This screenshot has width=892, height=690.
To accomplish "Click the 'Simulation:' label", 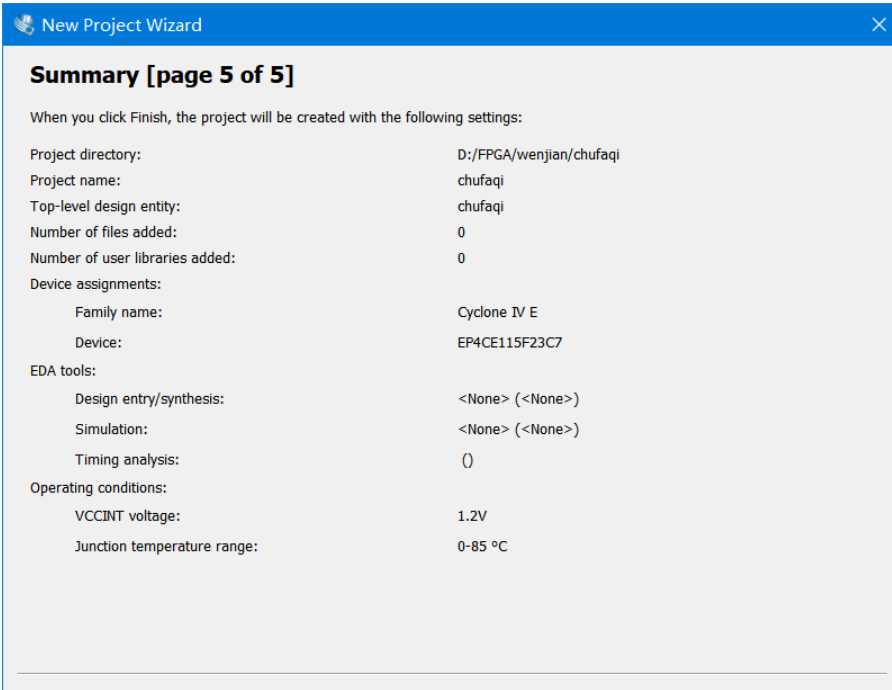I will pyautogui.click(x=111, y=429).
